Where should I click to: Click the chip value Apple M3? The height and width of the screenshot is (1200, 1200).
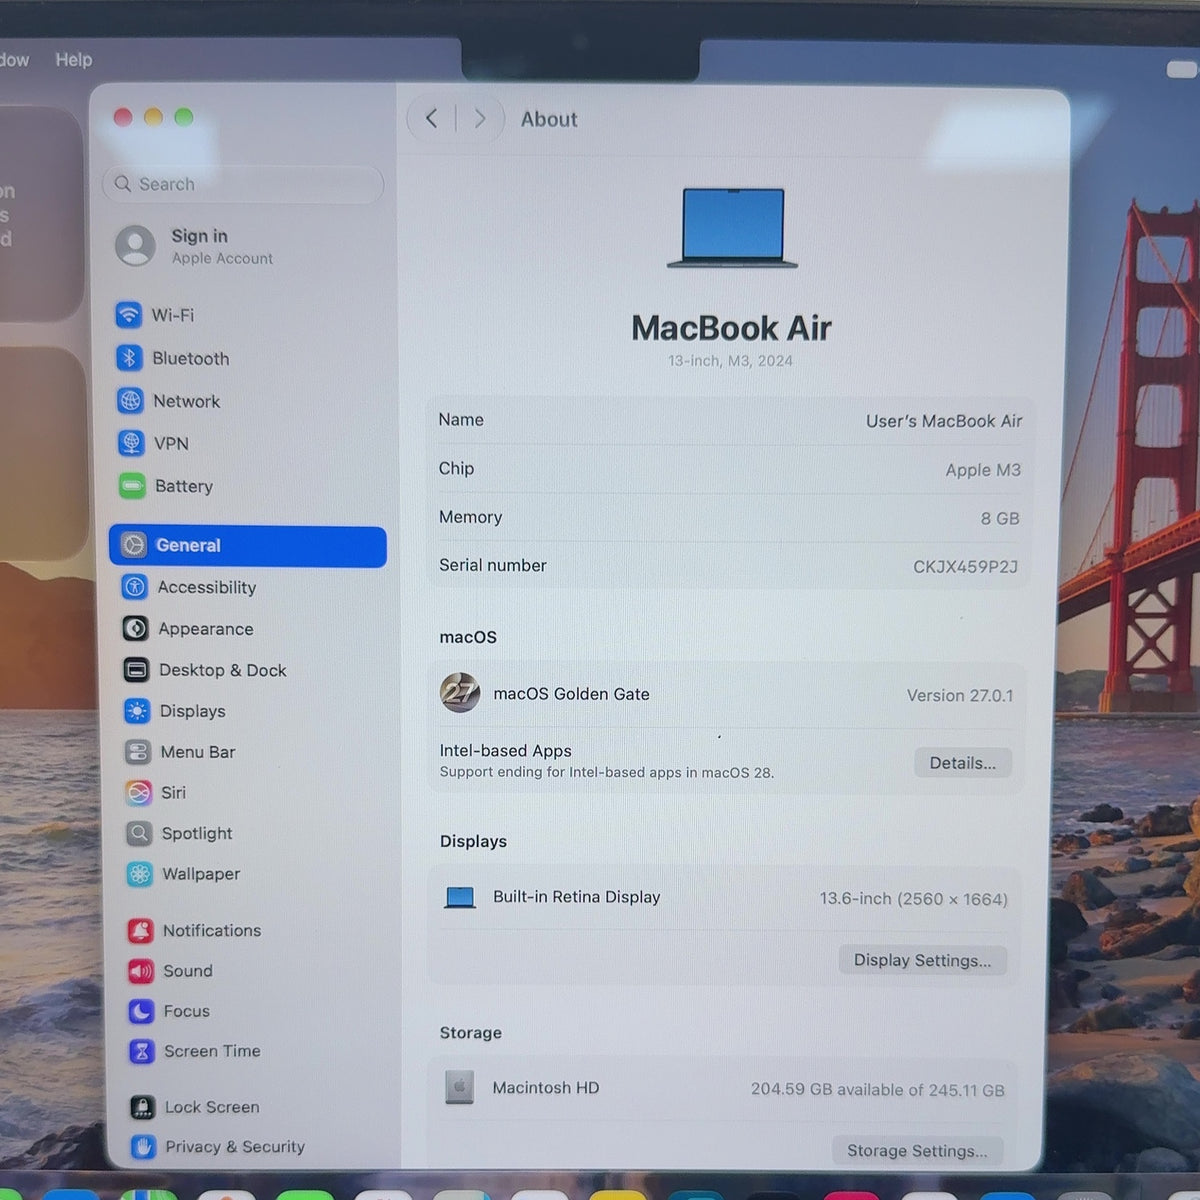pyautogui.click(x=983, y=470)
